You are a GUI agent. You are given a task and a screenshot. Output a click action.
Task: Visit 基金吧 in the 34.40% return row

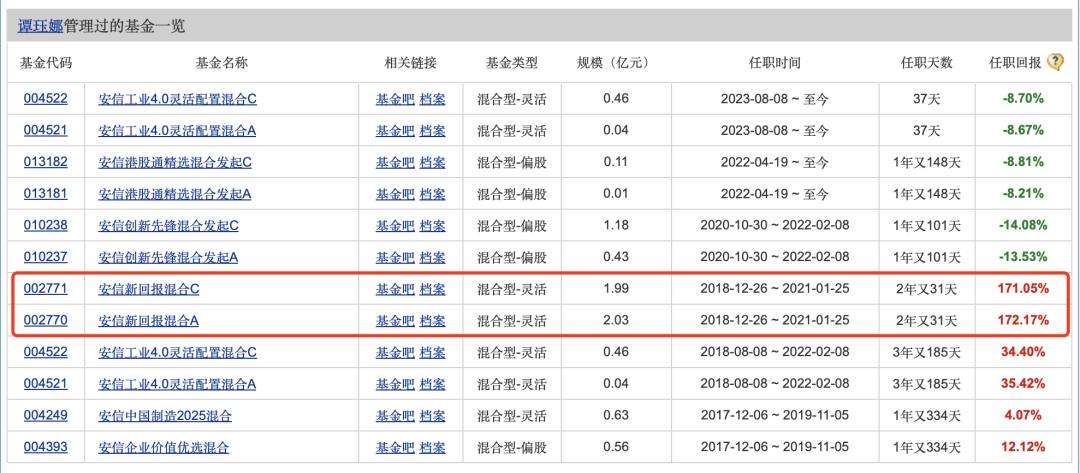coord(395,352)
